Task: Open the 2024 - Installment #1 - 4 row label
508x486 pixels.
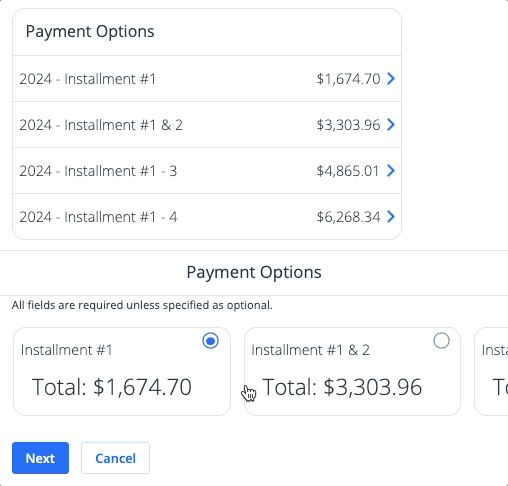Action: point(98,217)
